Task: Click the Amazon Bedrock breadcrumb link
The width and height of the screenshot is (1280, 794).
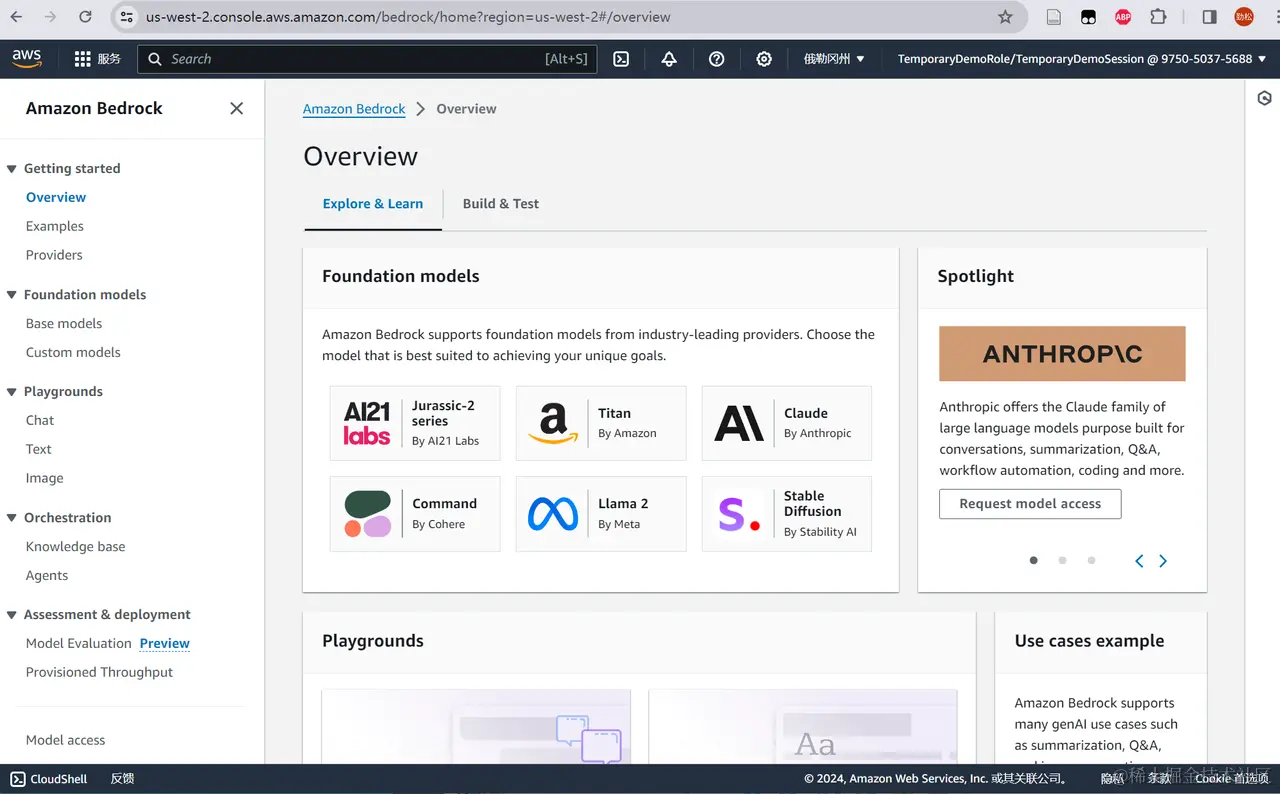Action: tap(354, 109)
